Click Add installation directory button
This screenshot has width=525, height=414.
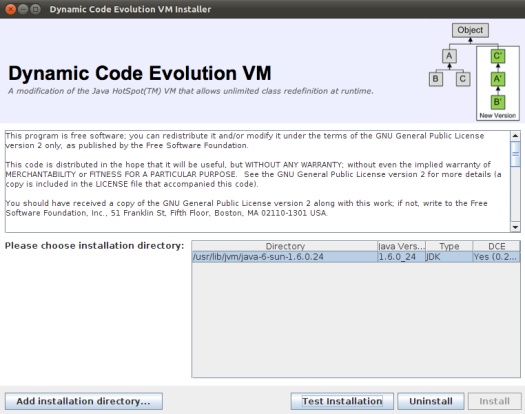84,401
